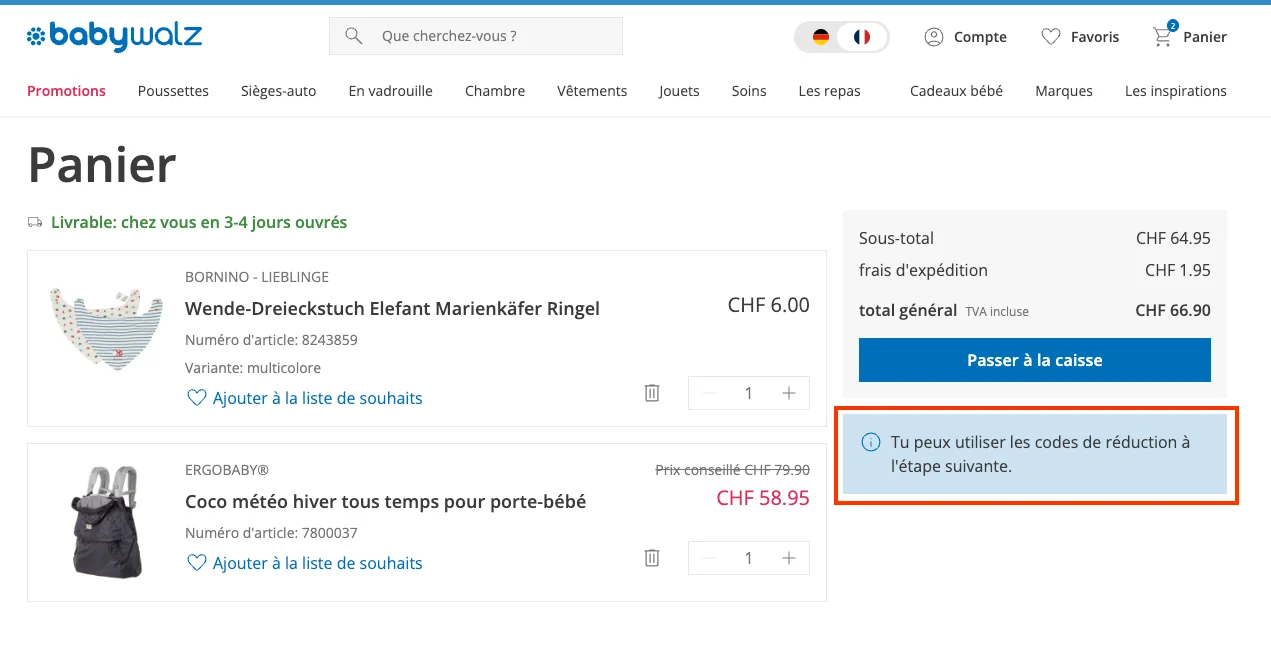Switch language to German flag

point(820,36)
